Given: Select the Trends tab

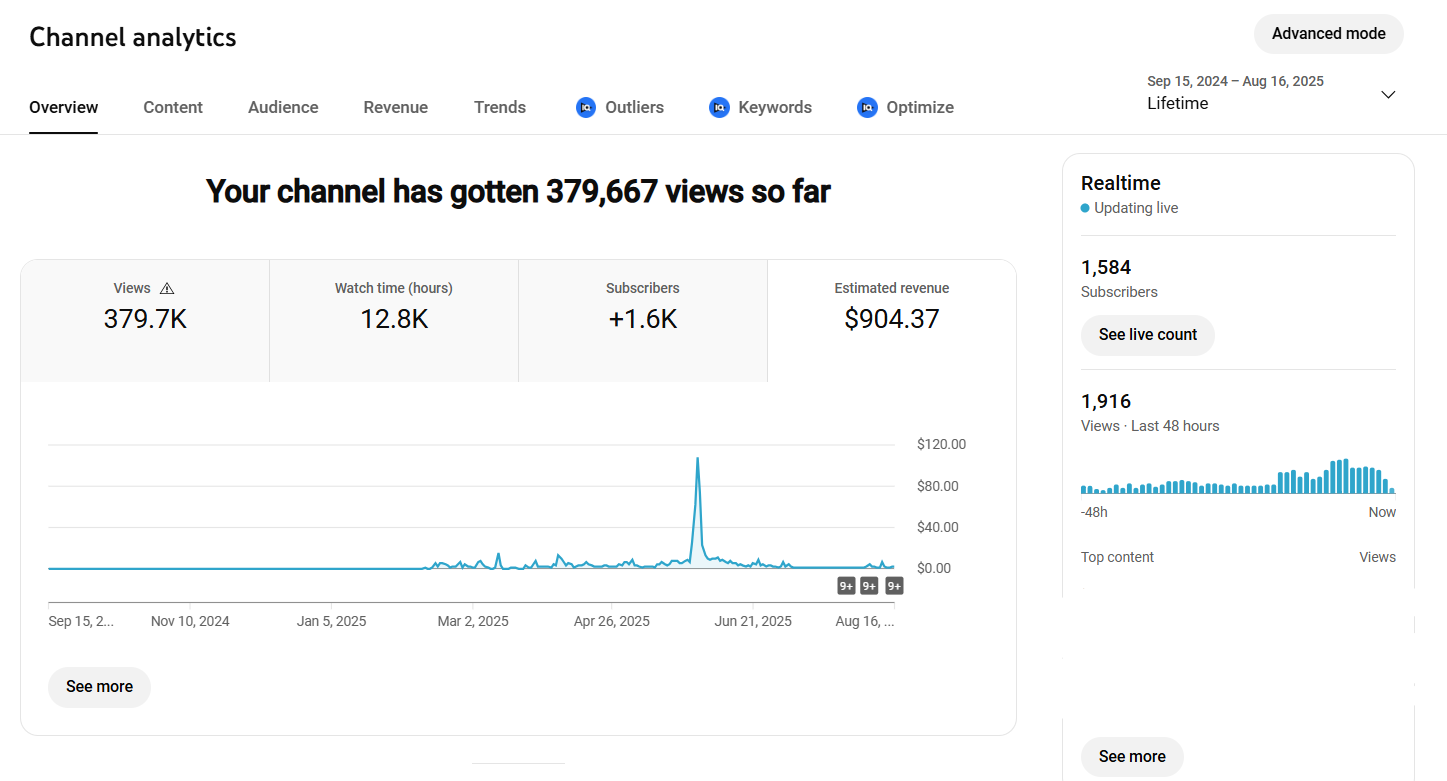Looking at the screenshot, I should [x=500, y=107].
